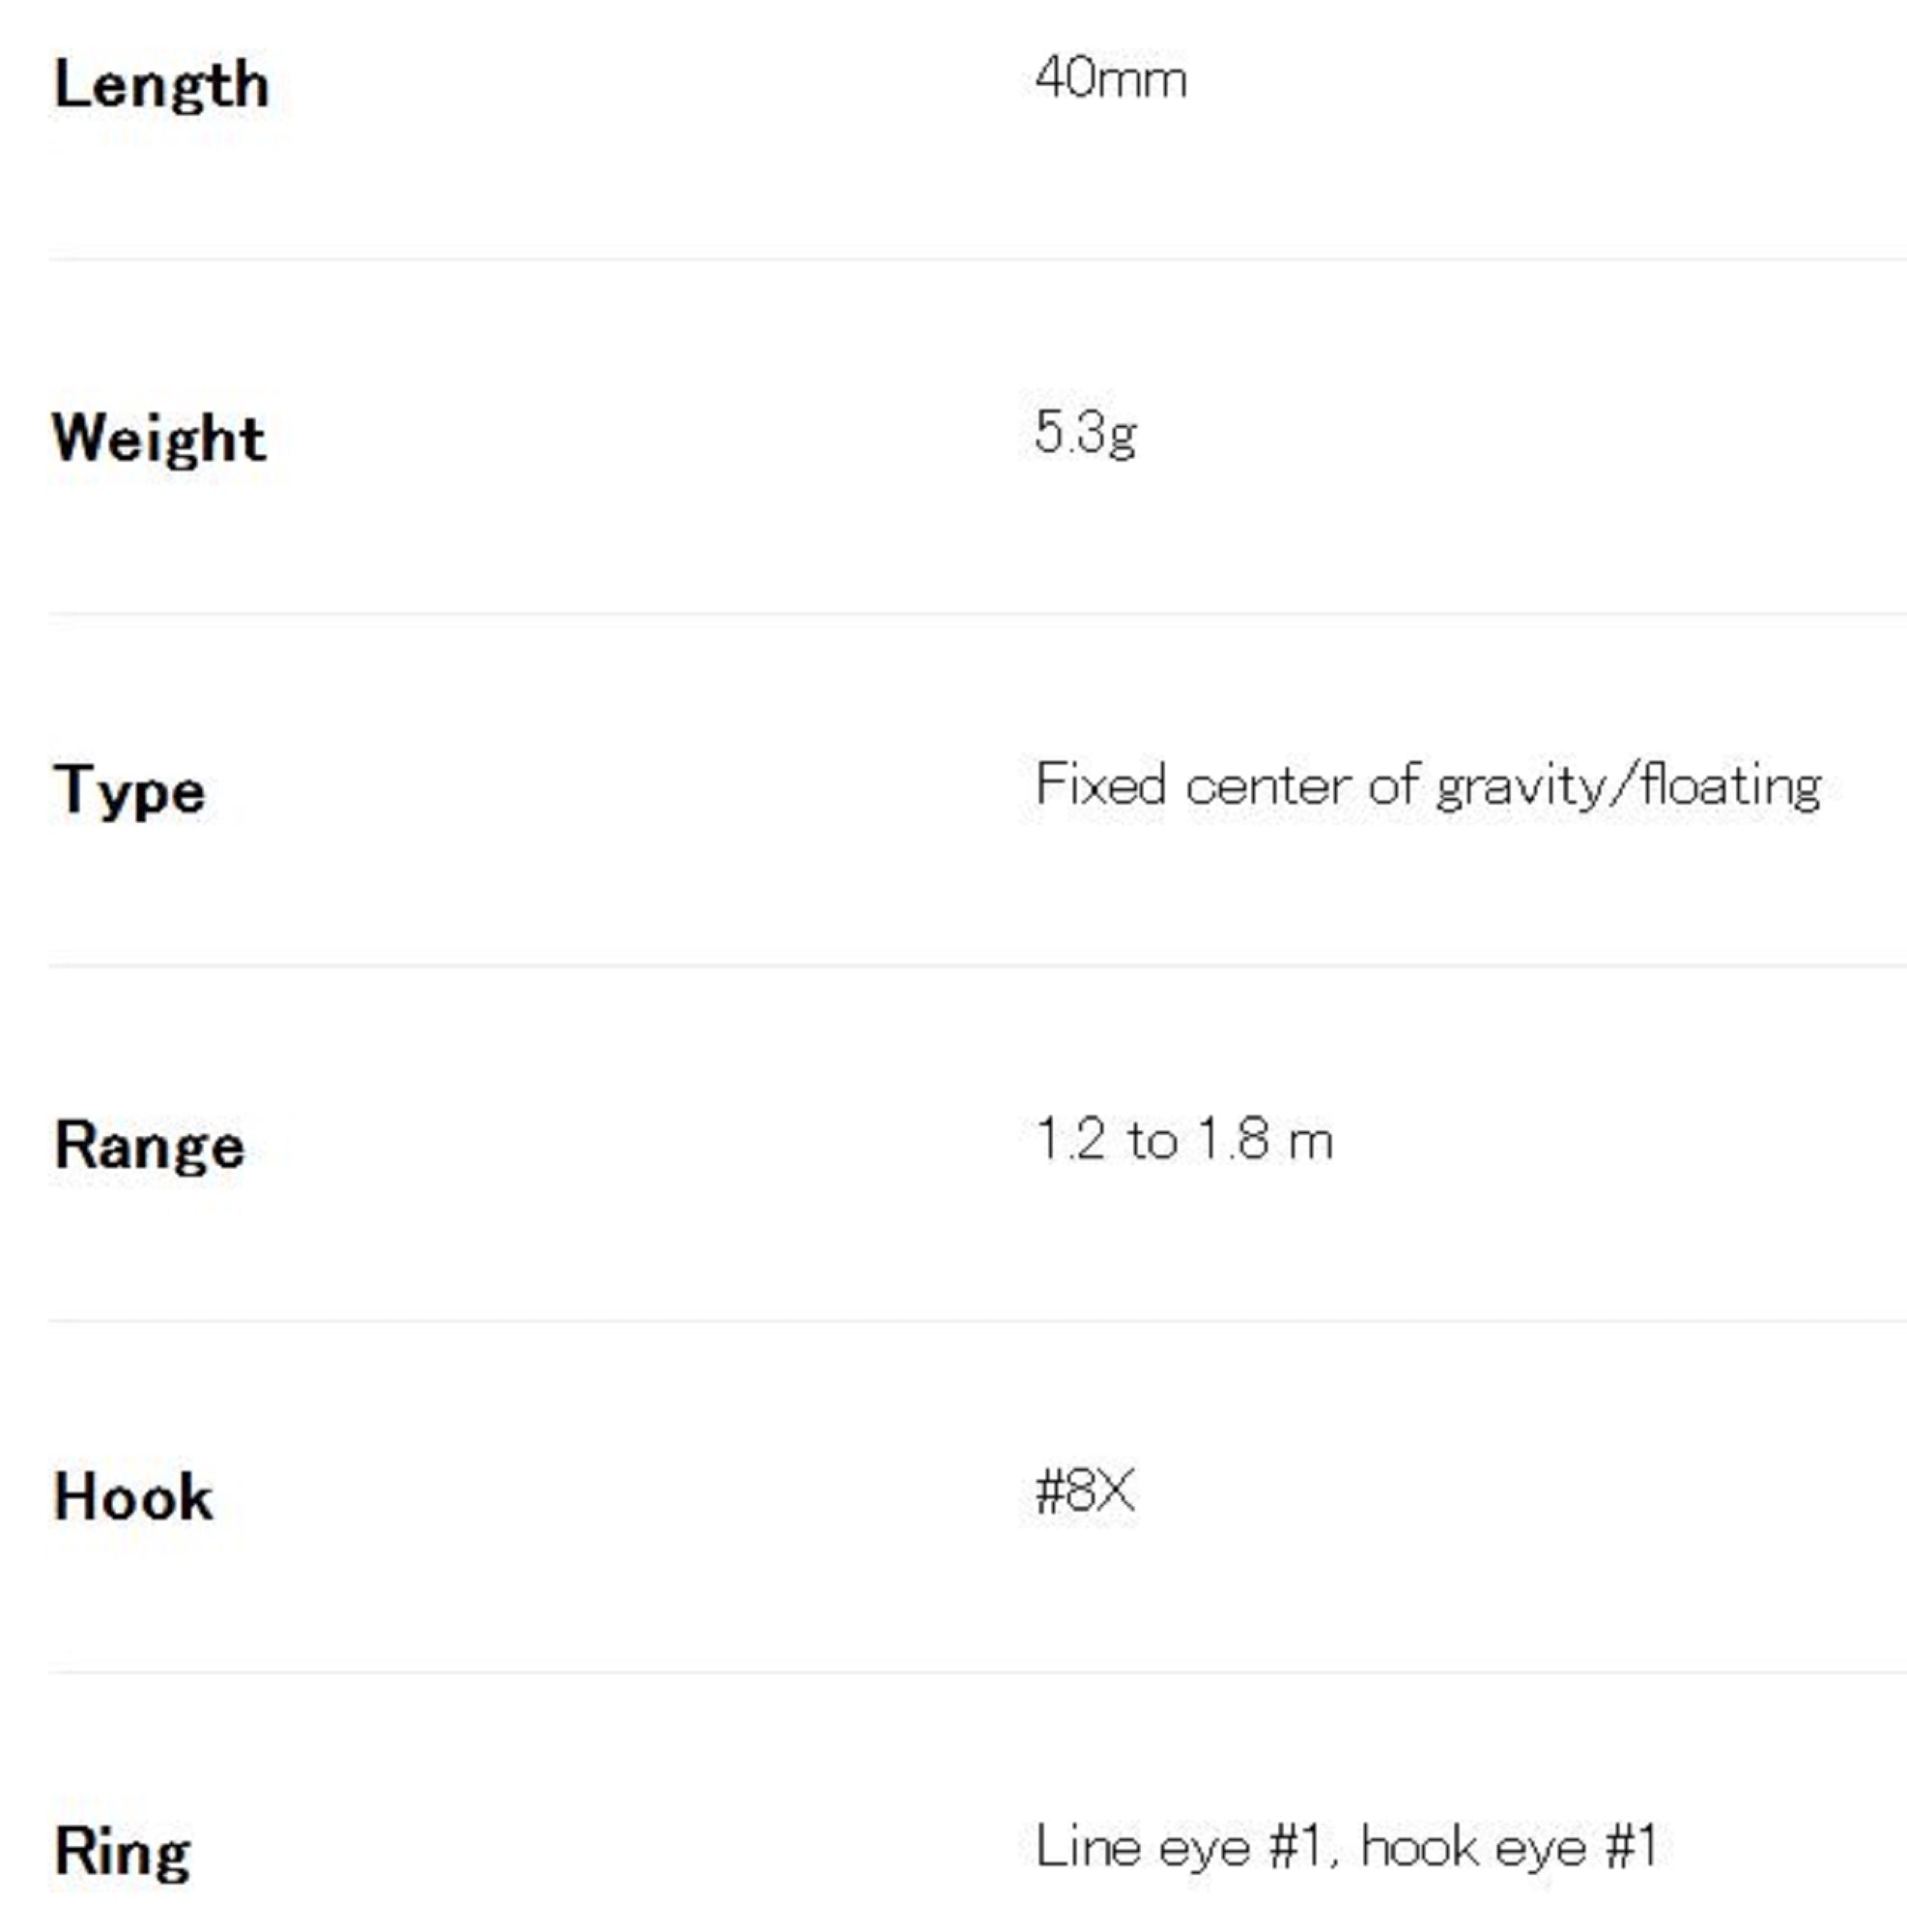Click the word "Fixed" in Type value
The width and height of the screenshot is (1907, 1932).
point(1100,784)
